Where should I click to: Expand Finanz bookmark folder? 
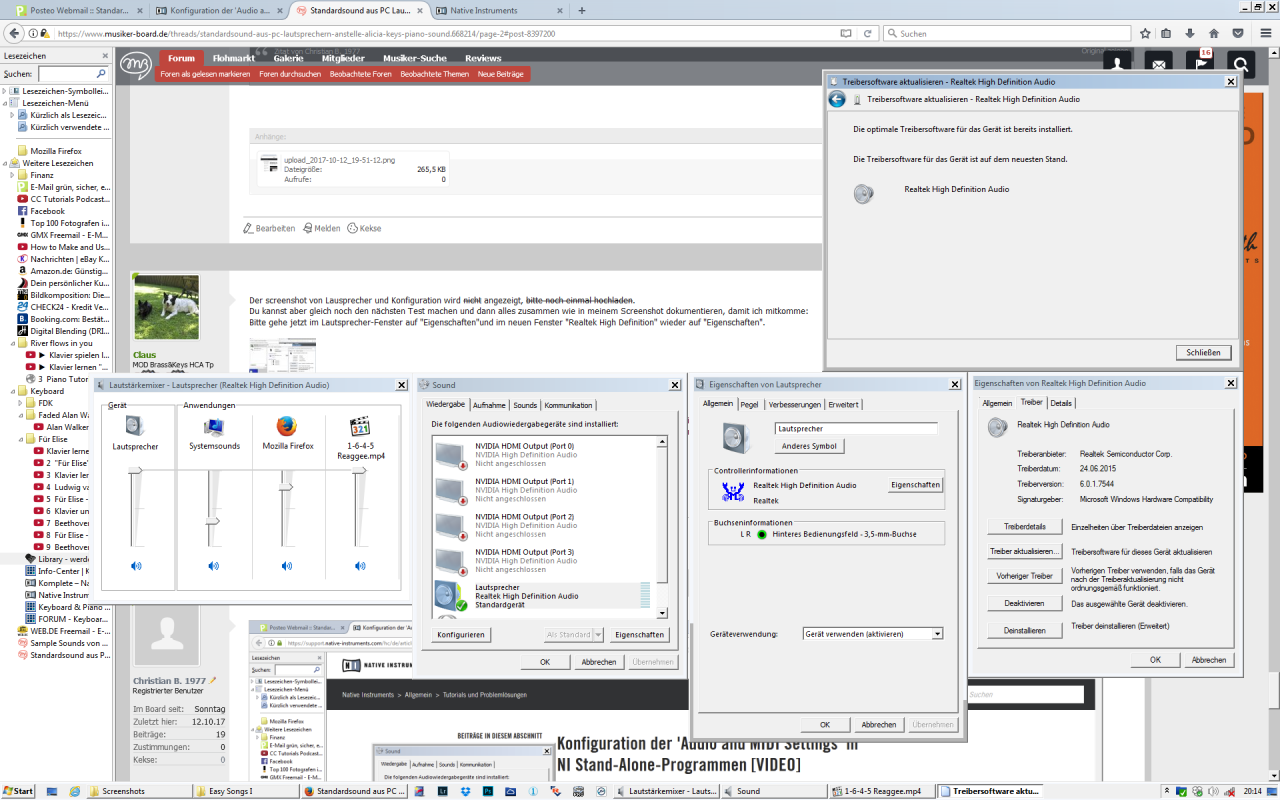tap(12, 175)
